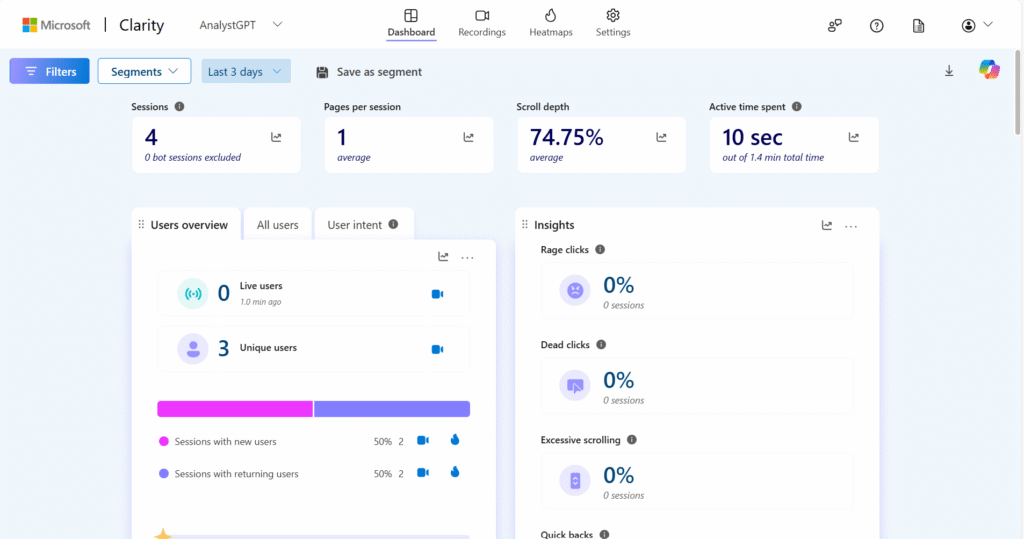Open heatmap for sessions with new users
The height and width of the screenshot is (539, 1024).
pos(454,440)
